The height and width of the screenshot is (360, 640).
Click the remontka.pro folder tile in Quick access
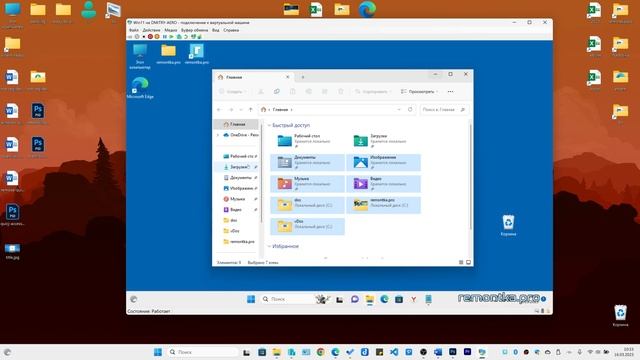(383, 205)
